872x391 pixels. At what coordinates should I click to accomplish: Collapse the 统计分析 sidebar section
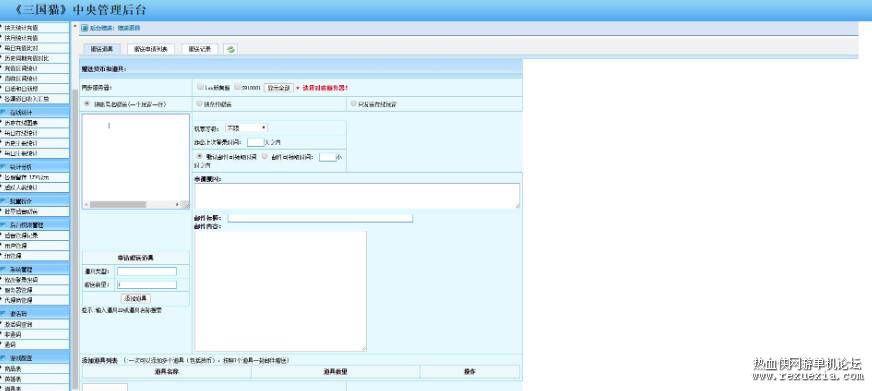(x=34, y=166)
